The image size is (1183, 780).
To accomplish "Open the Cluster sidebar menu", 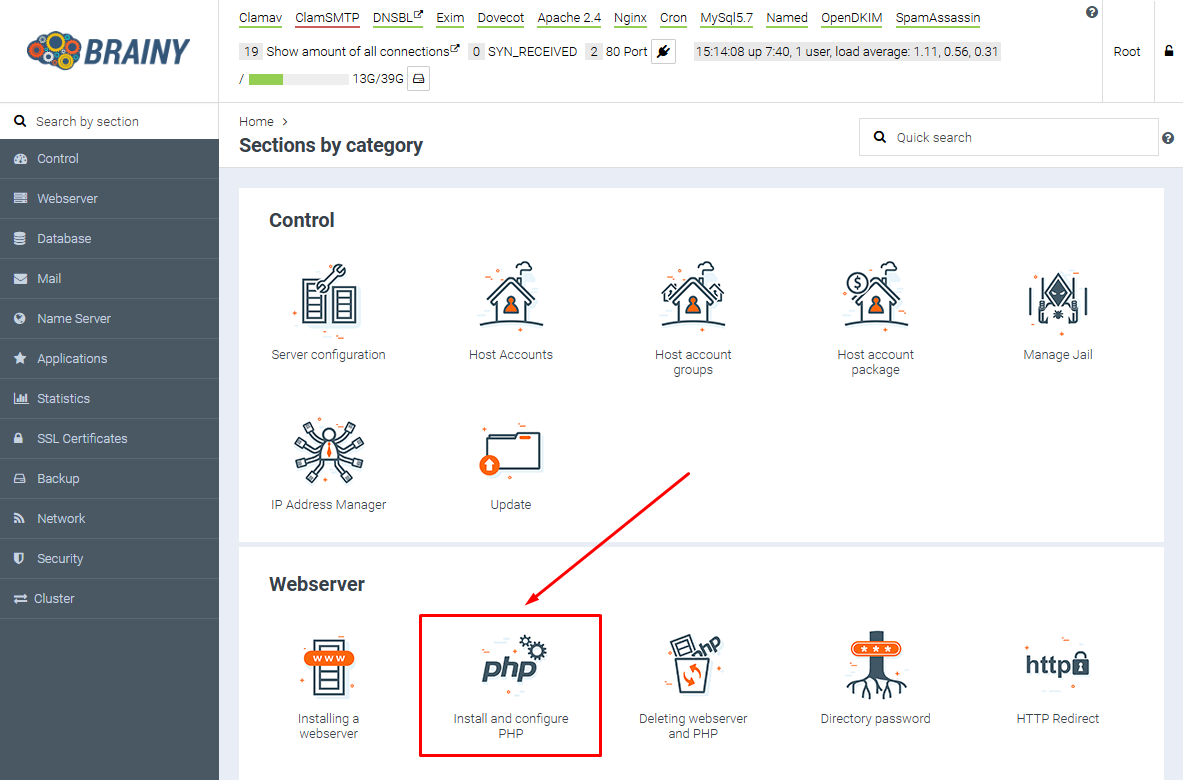I will pos(109,598).
